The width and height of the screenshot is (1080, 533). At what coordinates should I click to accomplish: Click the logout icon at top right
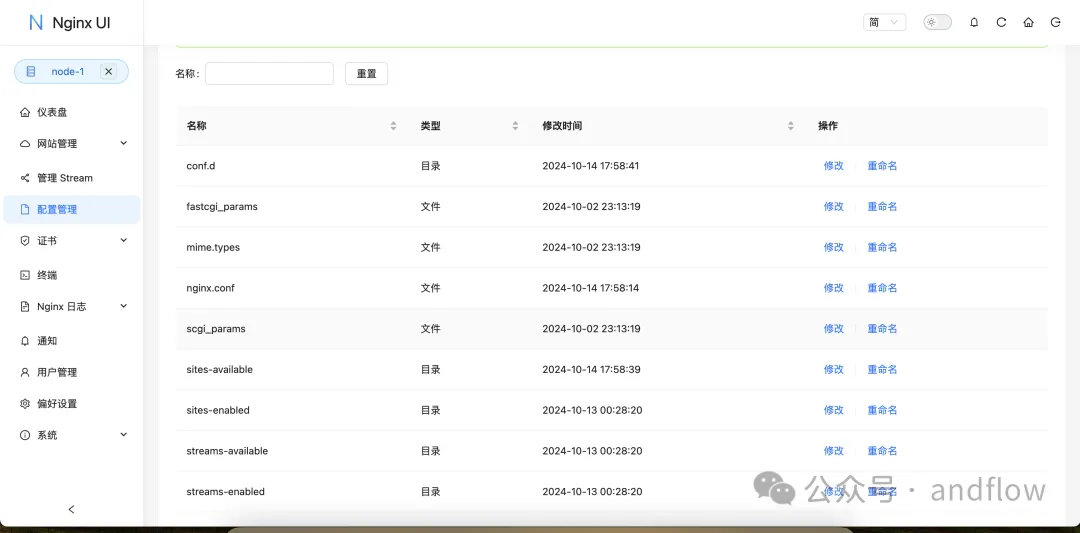[x=1055, y=22]
